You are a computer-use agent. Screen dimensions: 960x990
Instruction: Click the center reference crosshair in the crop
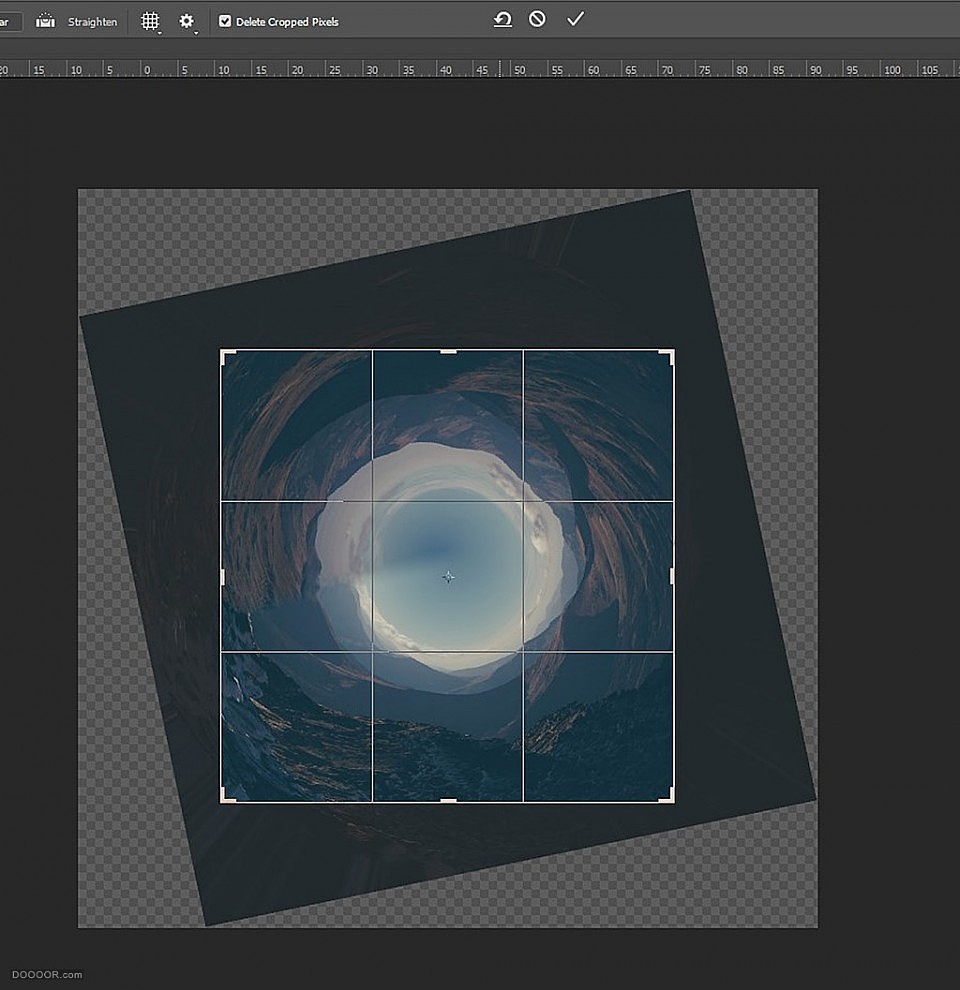coord(447,576)
